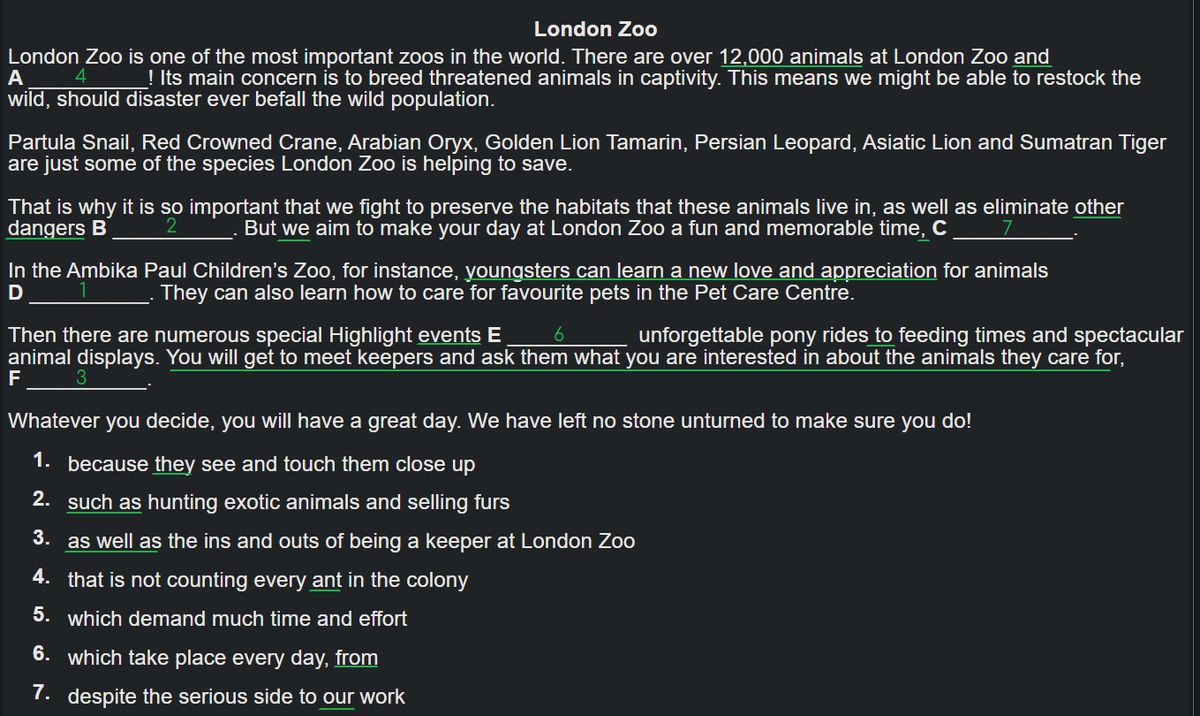Choose option 2 'such as hunting exotic animals'
Screen dimensions: 1200x716
pos(288,502)
